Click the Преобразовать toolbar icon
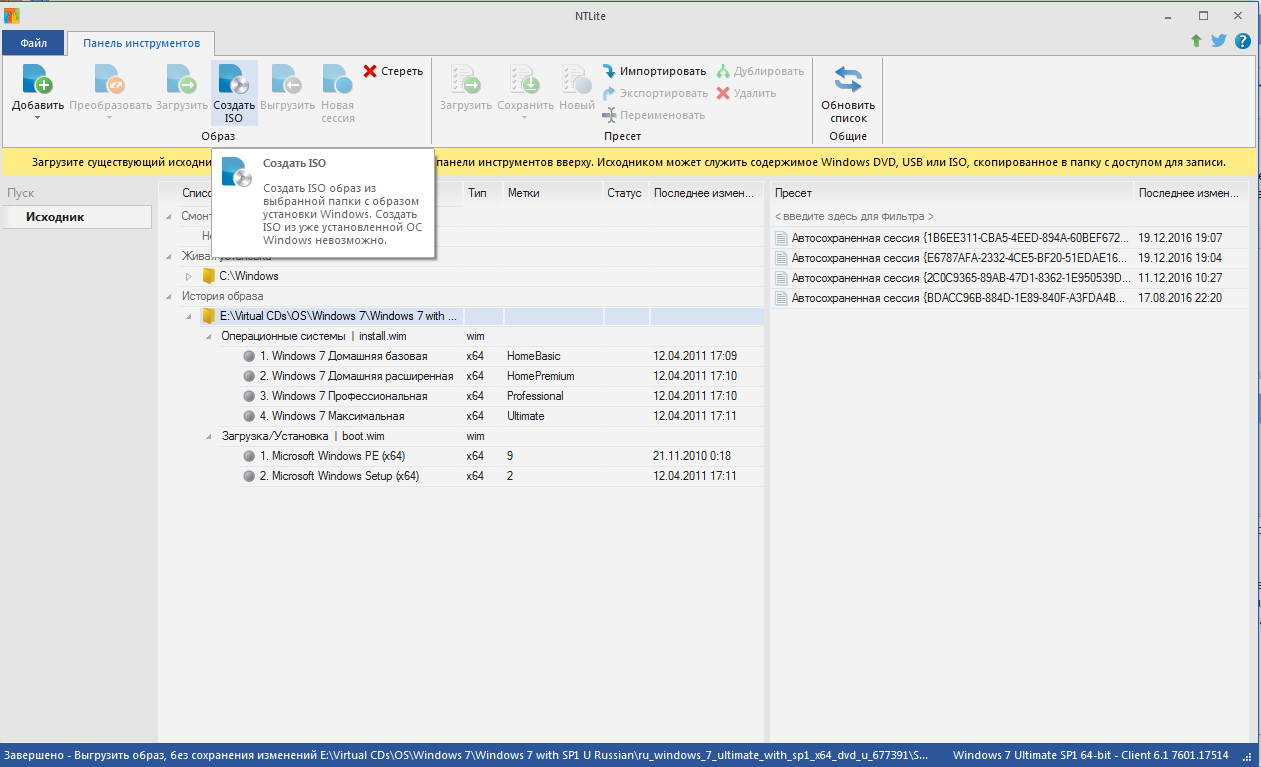 click(110, 79)
